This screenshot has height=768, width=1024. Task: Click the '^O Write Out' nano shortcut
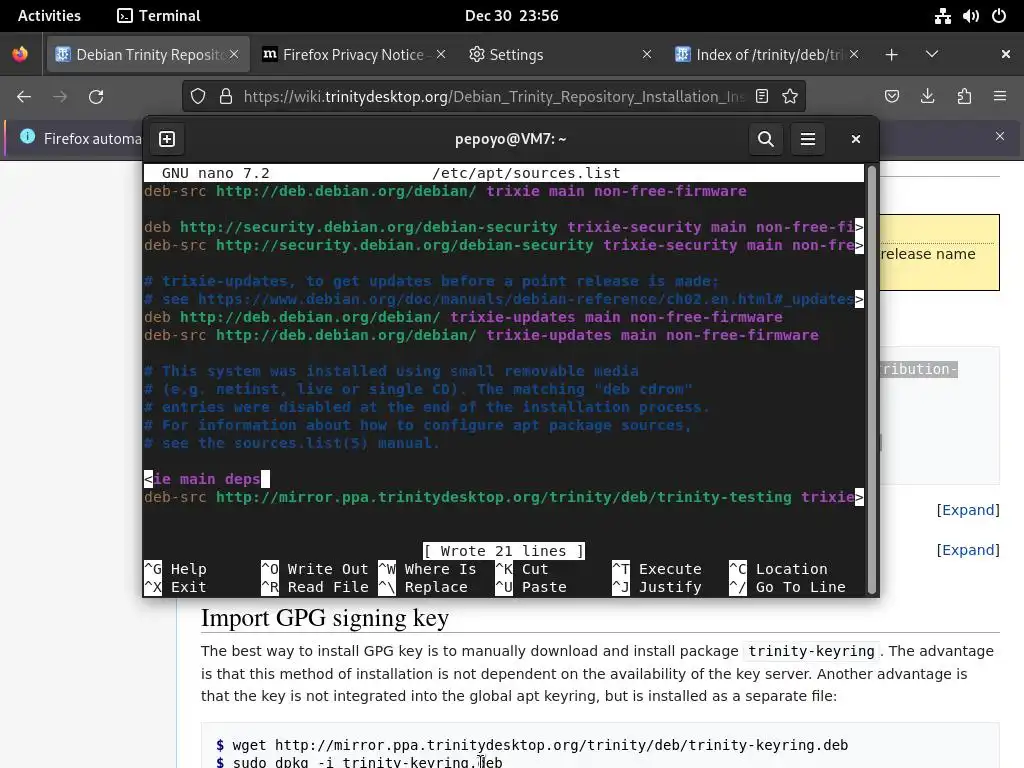click(x=315, y=569)
